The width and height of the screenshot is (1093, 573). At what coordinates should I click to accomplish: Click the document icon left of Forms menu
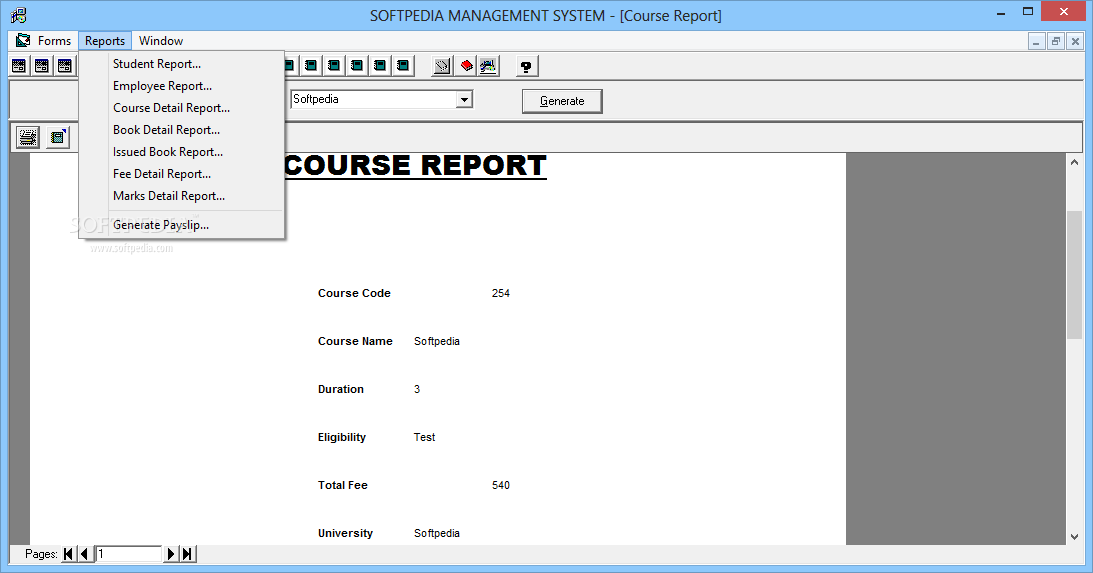pyautogui.click(x=23, y=40)
